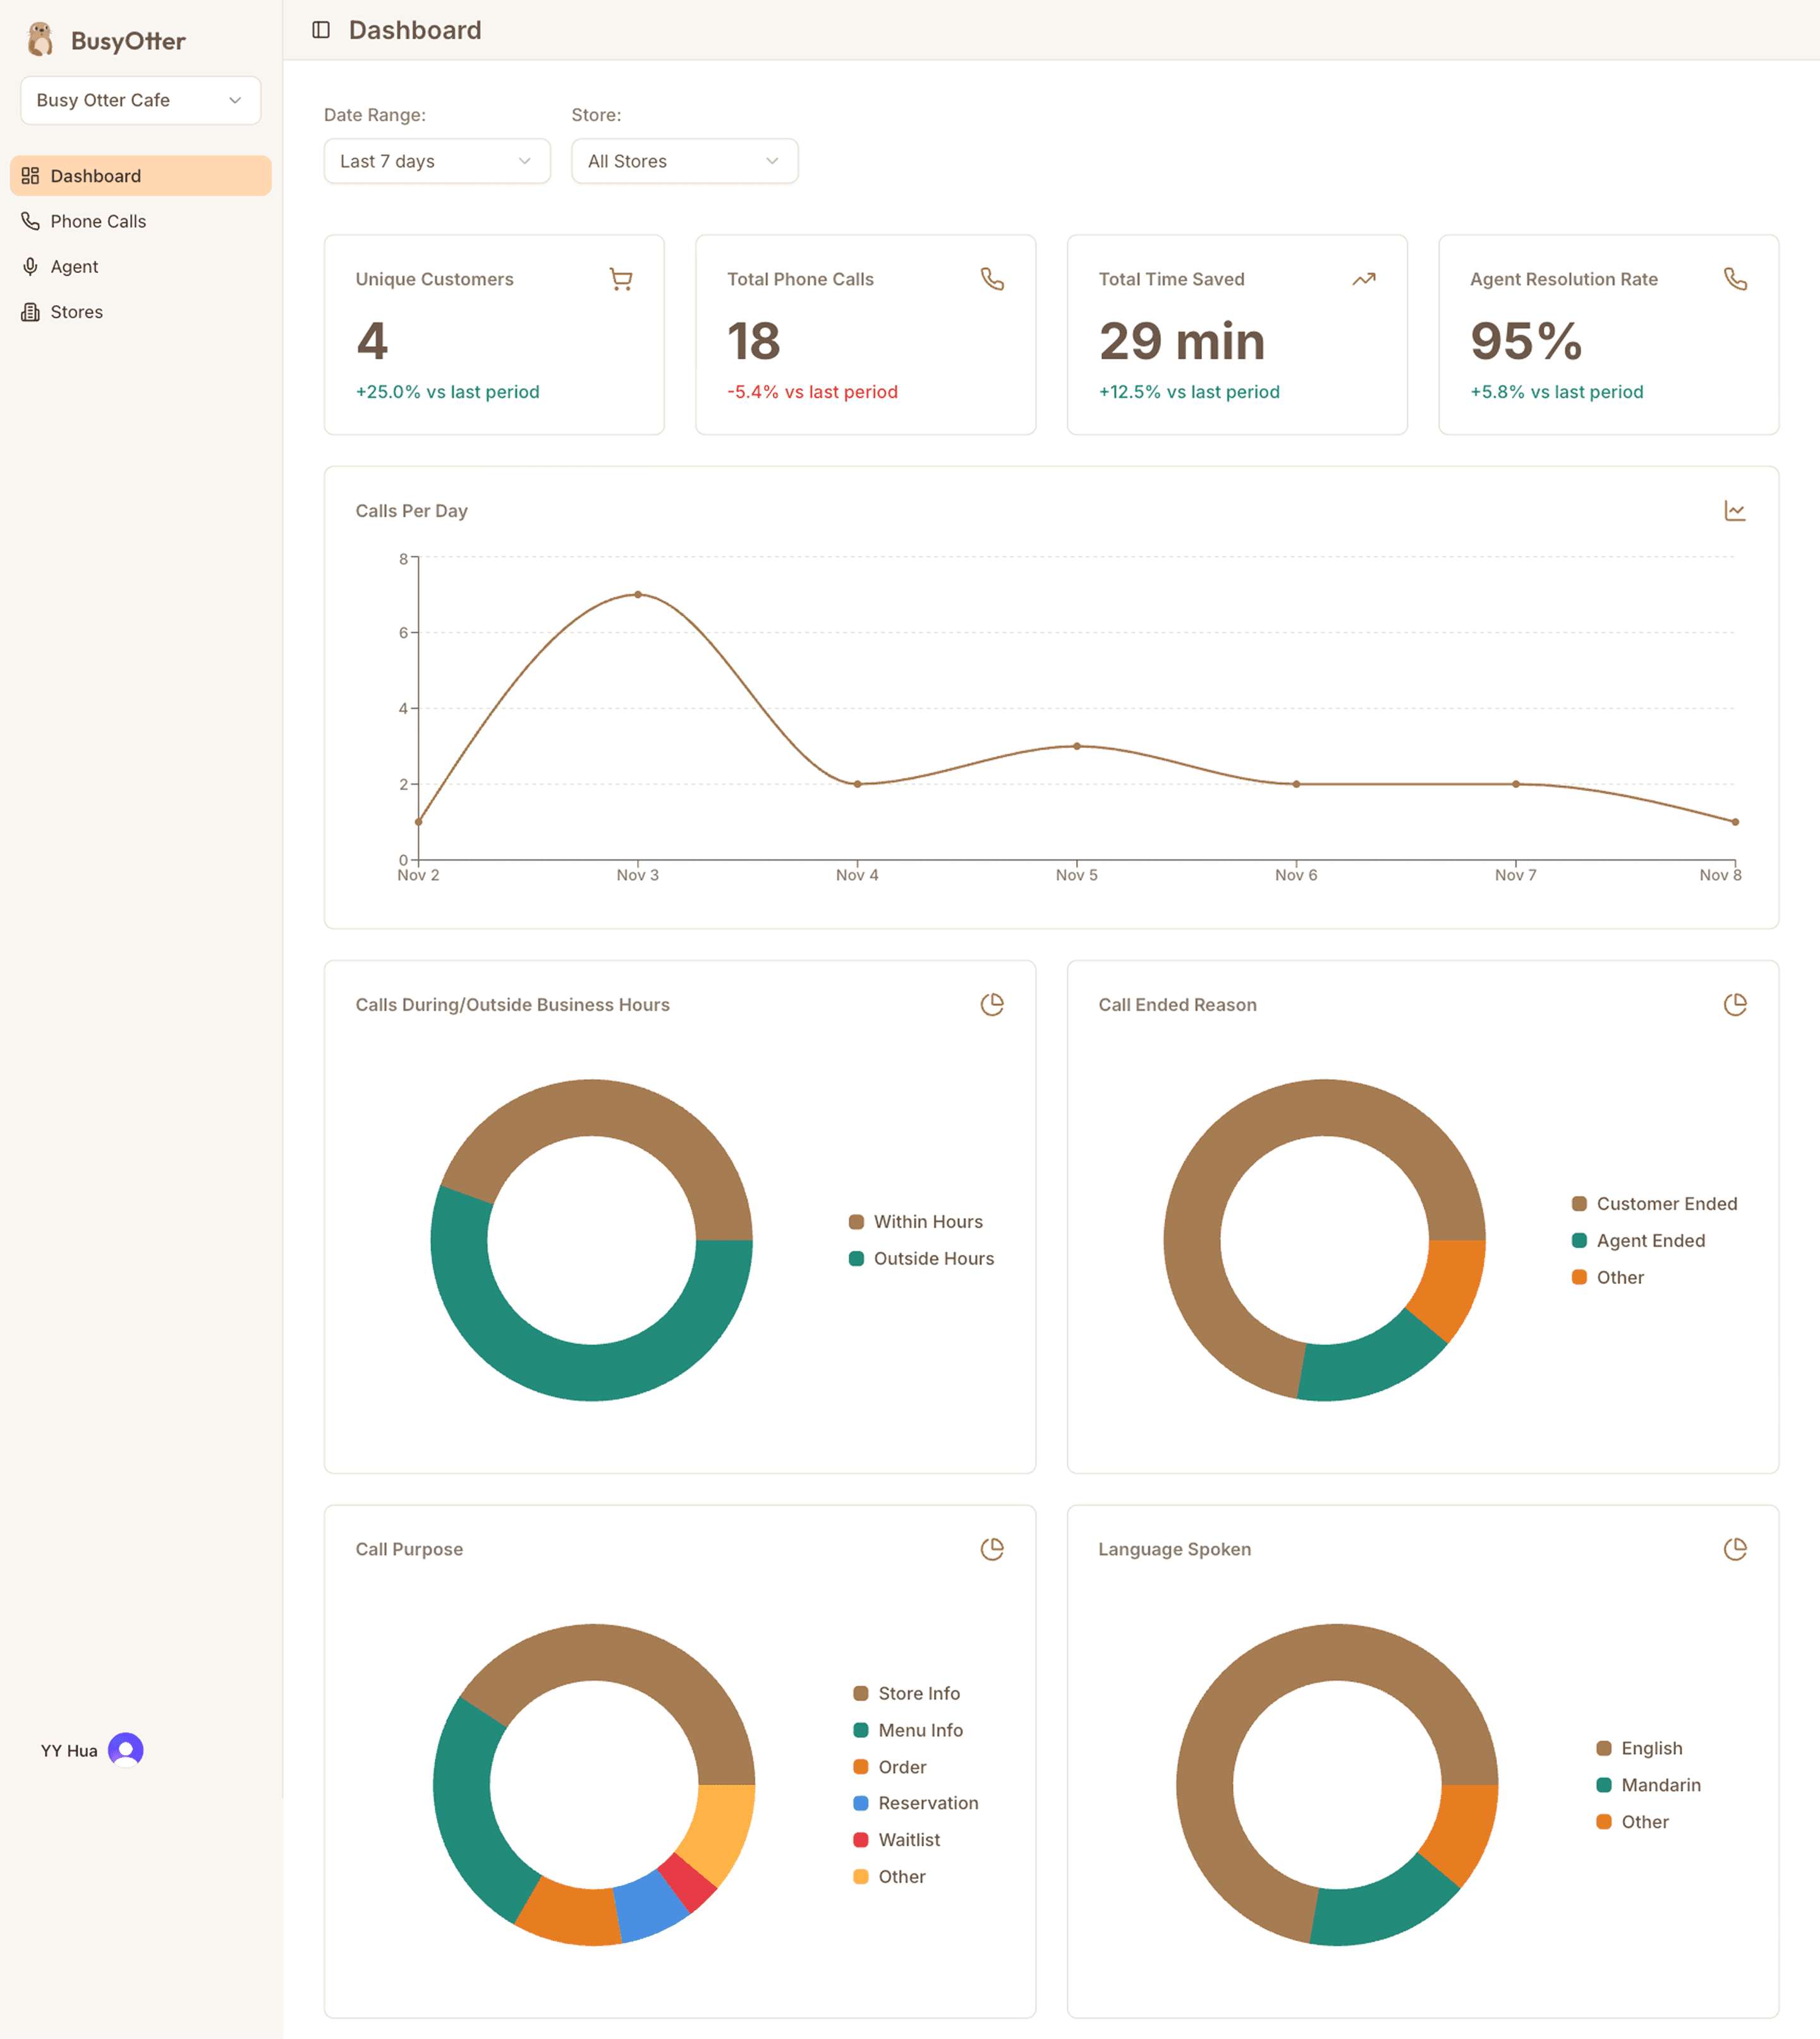Expand the All Stores dropdown
The height and width of the screenshot is (2039, 1820).
click(684, 161)
